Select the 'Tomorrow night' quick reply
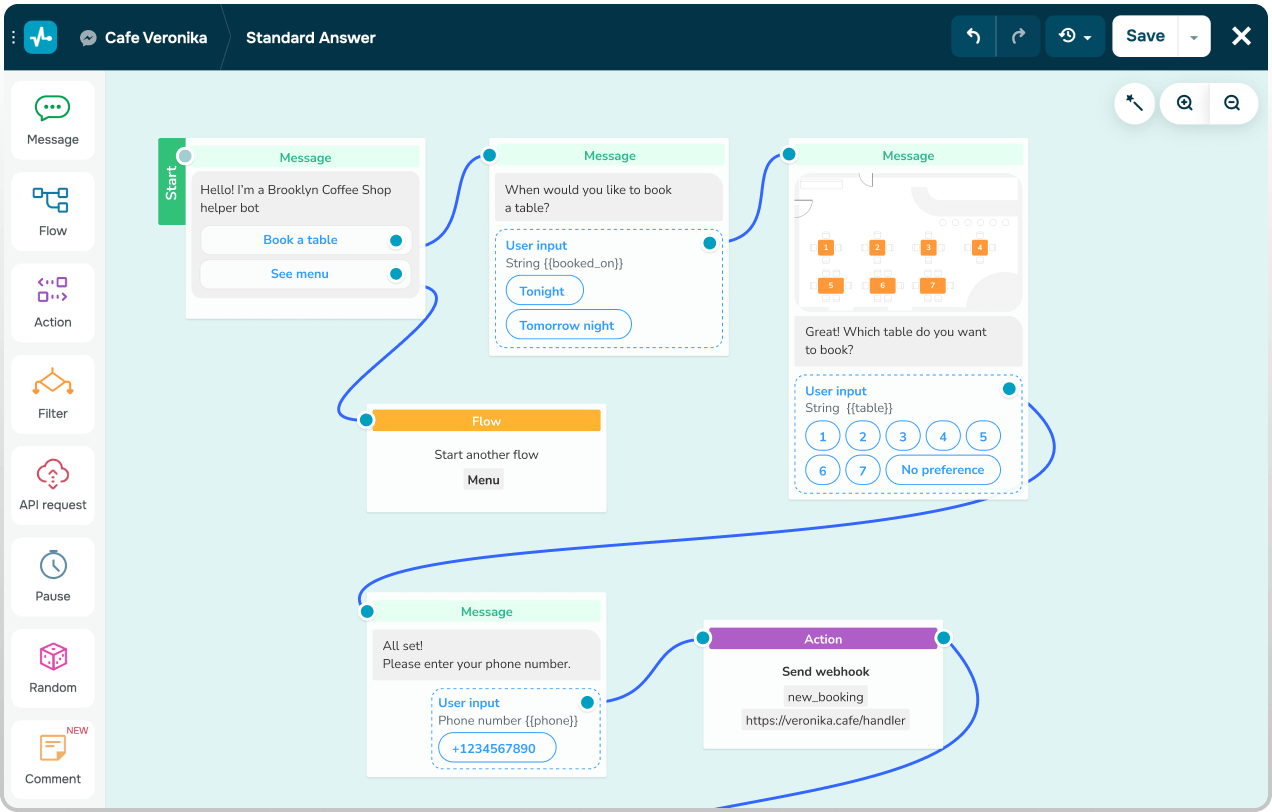The image size is (1272, 812). point(567,325)
